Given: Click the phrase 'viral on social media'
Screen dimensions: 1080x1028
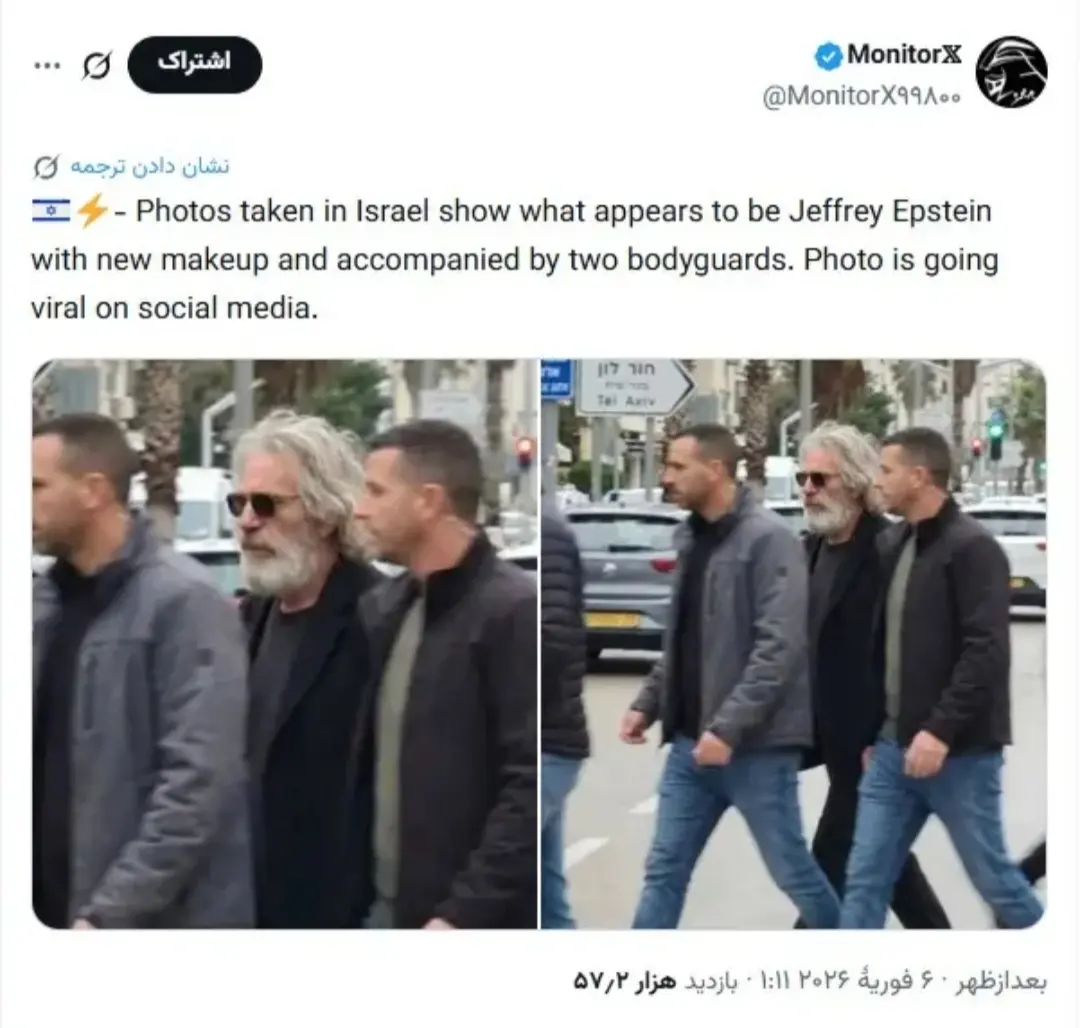Looking at the screenshot, I should click(174, 308).
